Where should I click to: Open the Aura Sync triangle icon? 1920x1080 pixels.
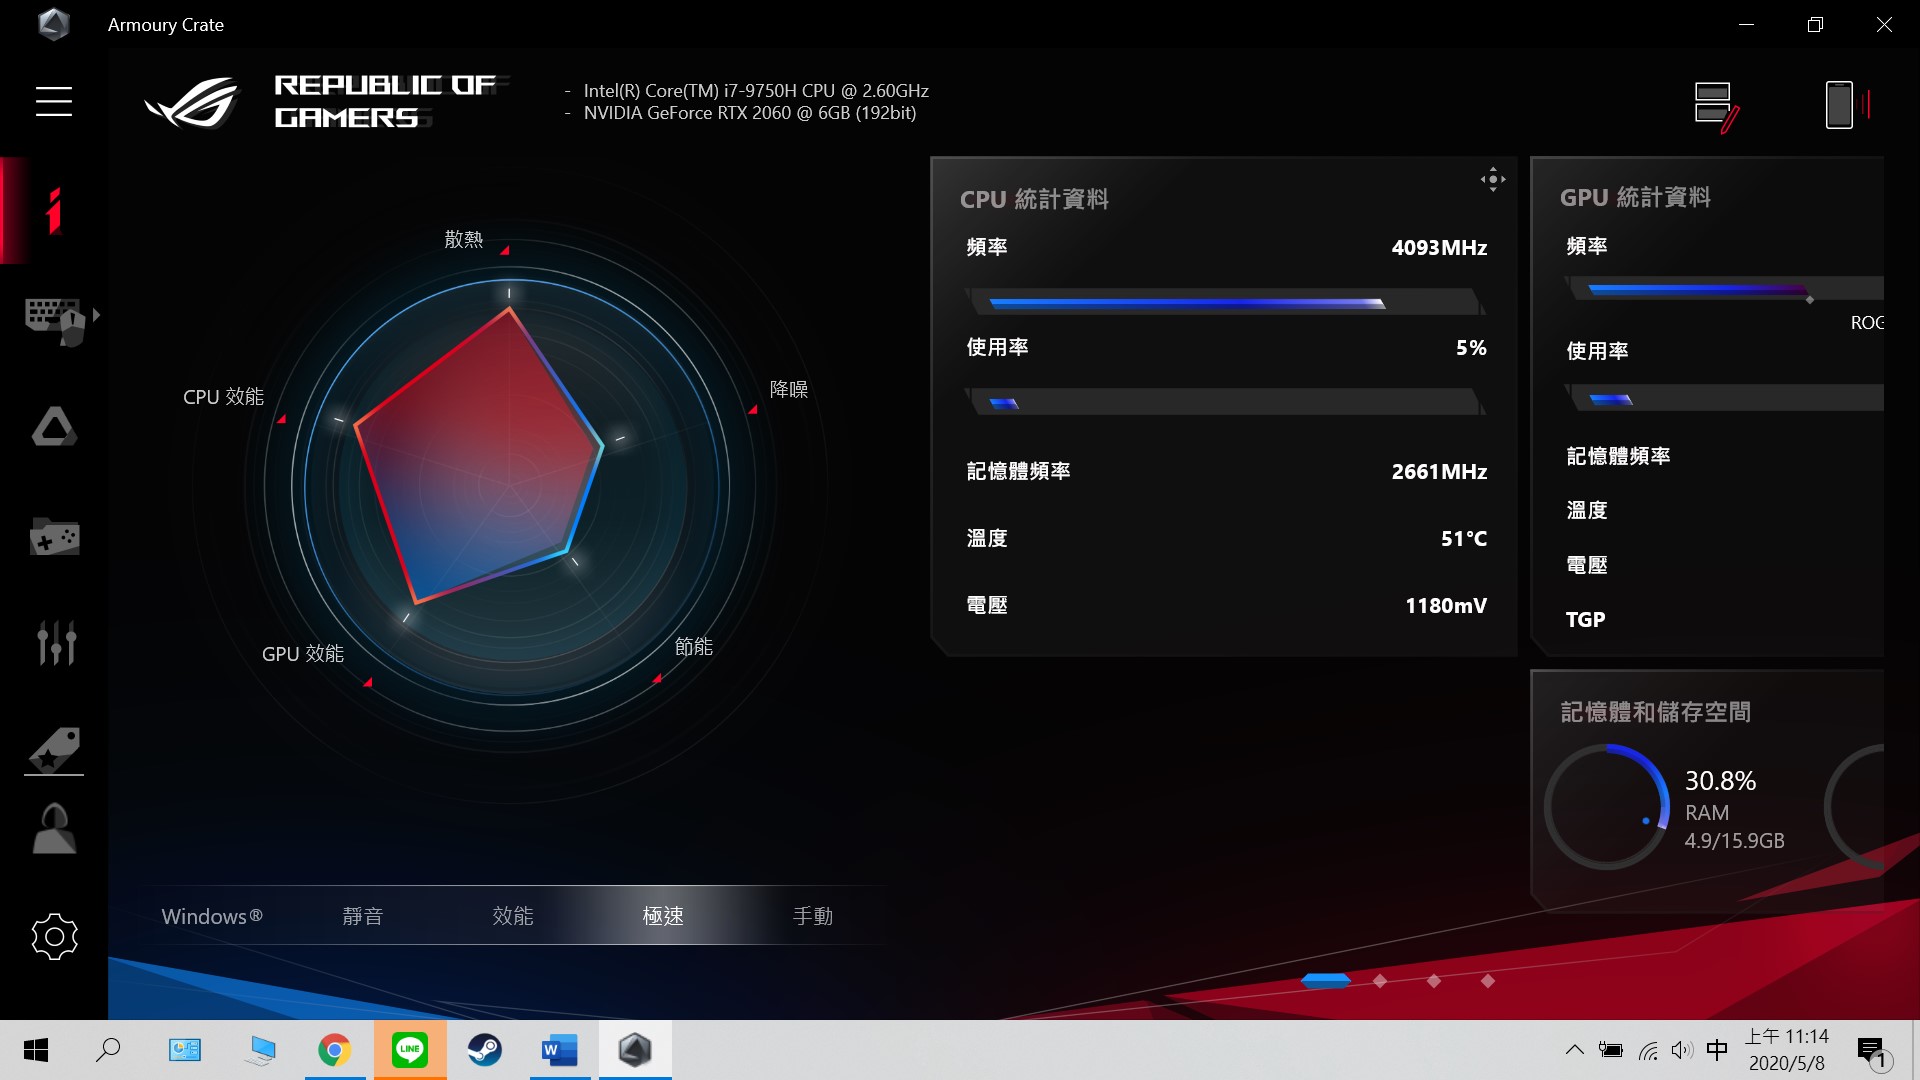click(x=54, y=426)
